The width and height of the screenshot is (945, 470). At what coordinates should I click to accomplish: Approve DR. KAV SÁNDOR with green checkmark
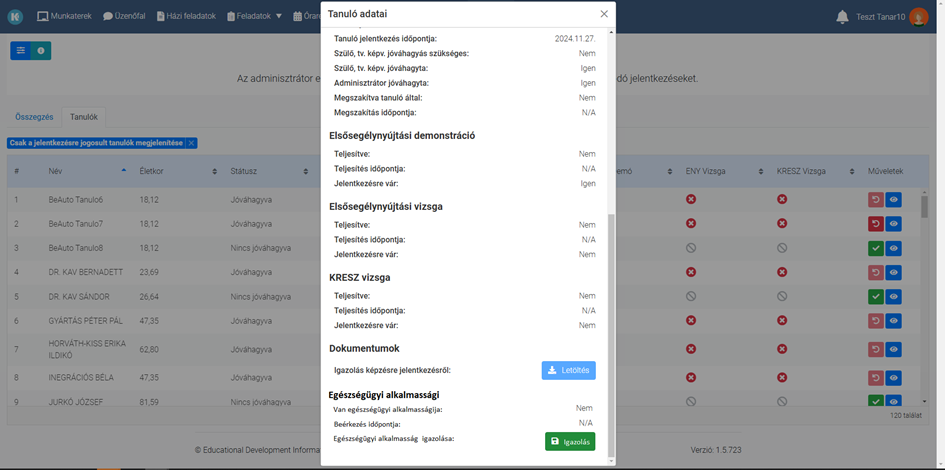876,296
